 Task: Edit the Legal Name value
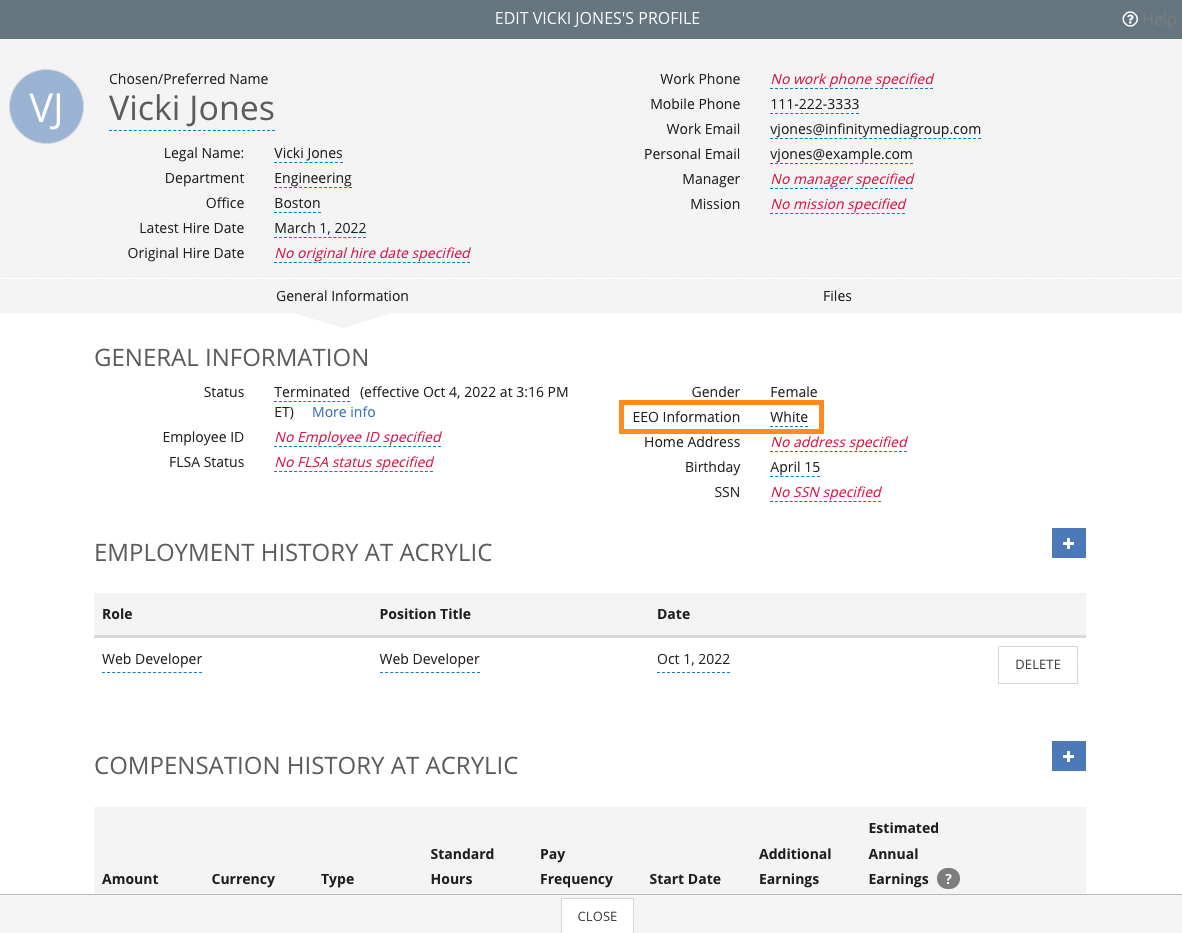(308, 154)
